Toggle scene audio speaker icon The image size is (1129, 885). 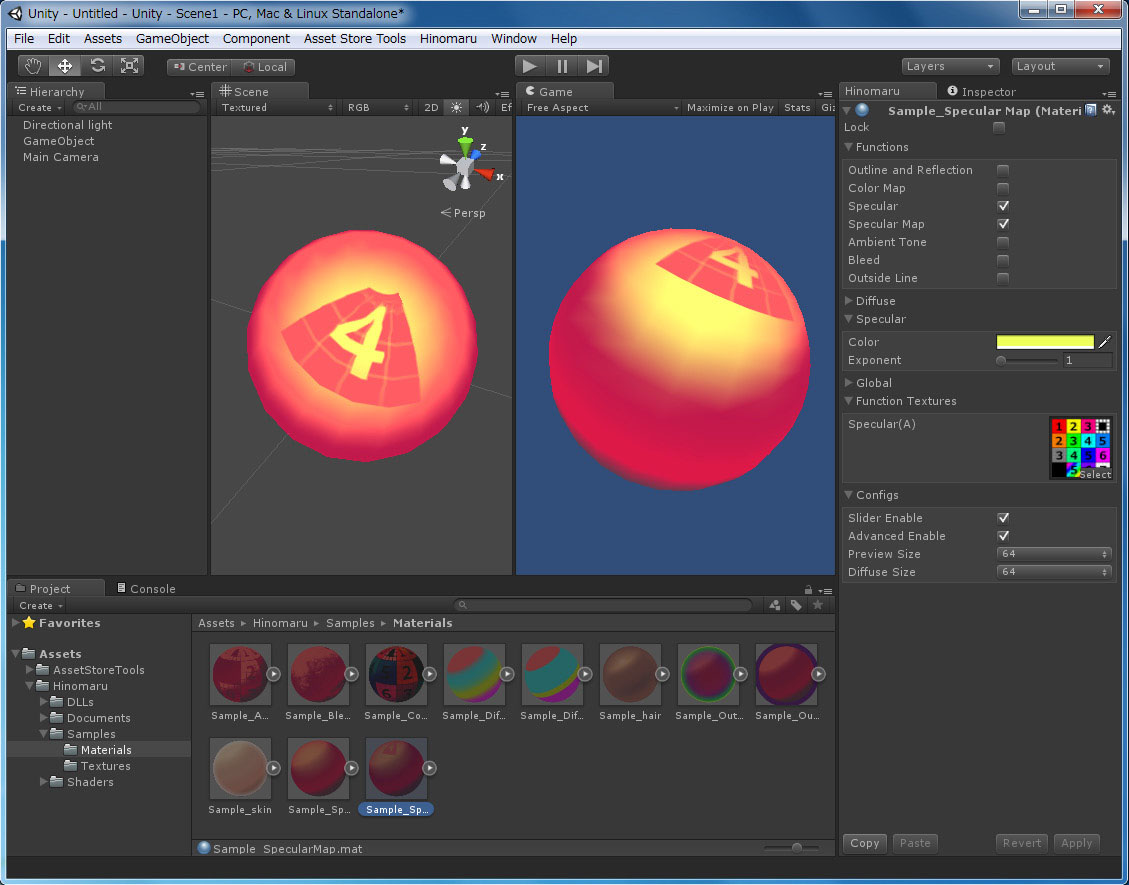tap(482, 107)
